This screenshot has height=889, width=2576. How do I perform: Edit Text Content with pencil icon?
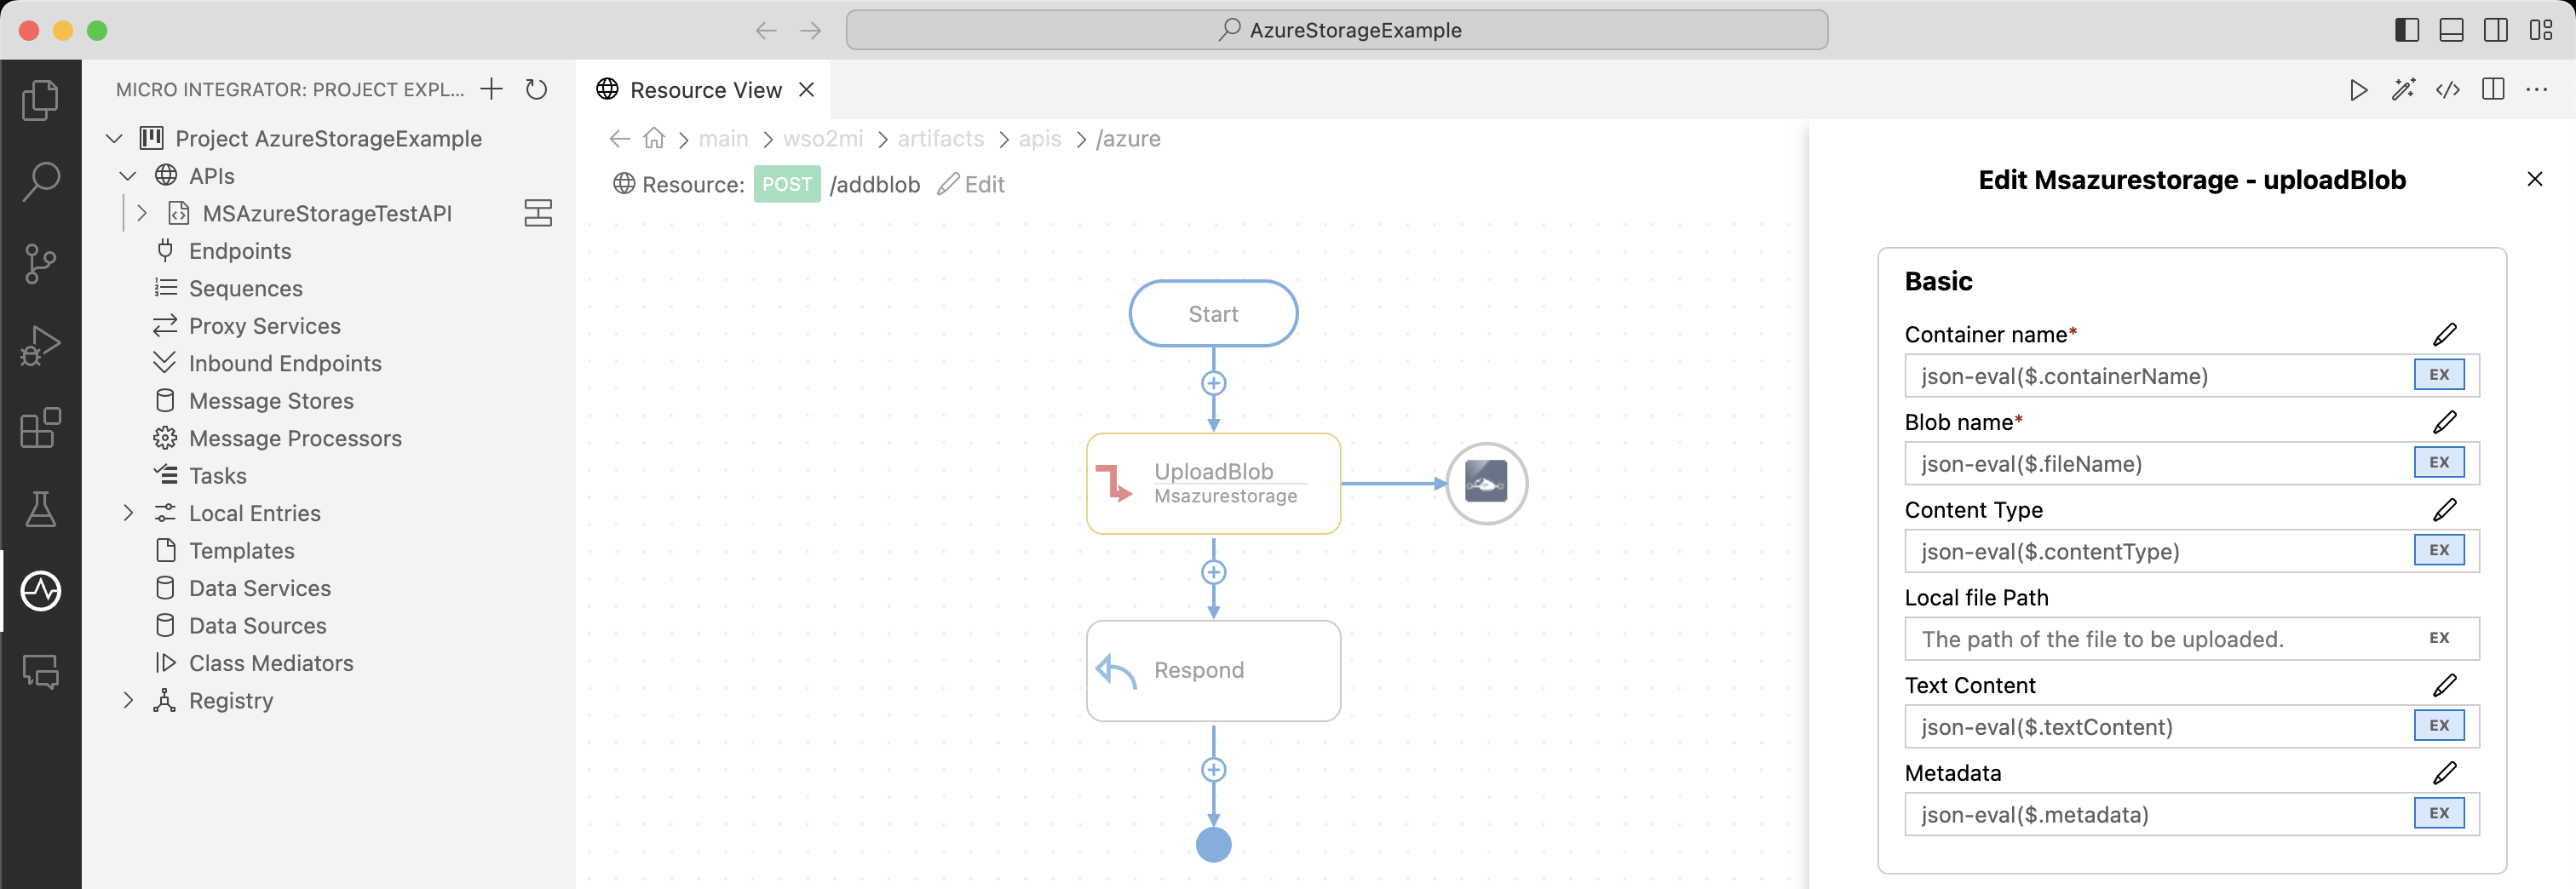(x=2444, y=685)
